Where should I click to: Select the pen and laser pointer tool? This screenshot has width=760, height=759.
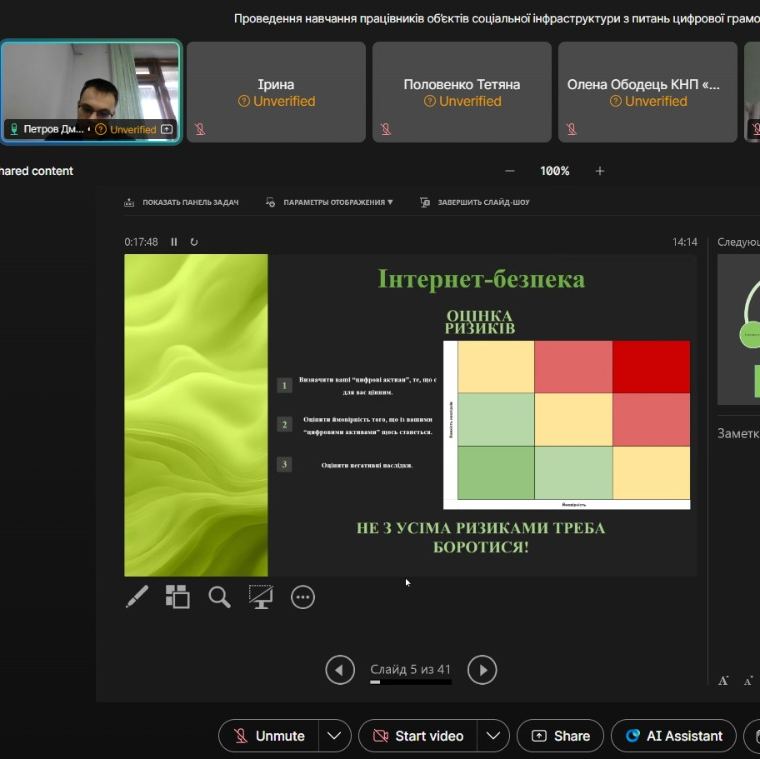[137, 597]
